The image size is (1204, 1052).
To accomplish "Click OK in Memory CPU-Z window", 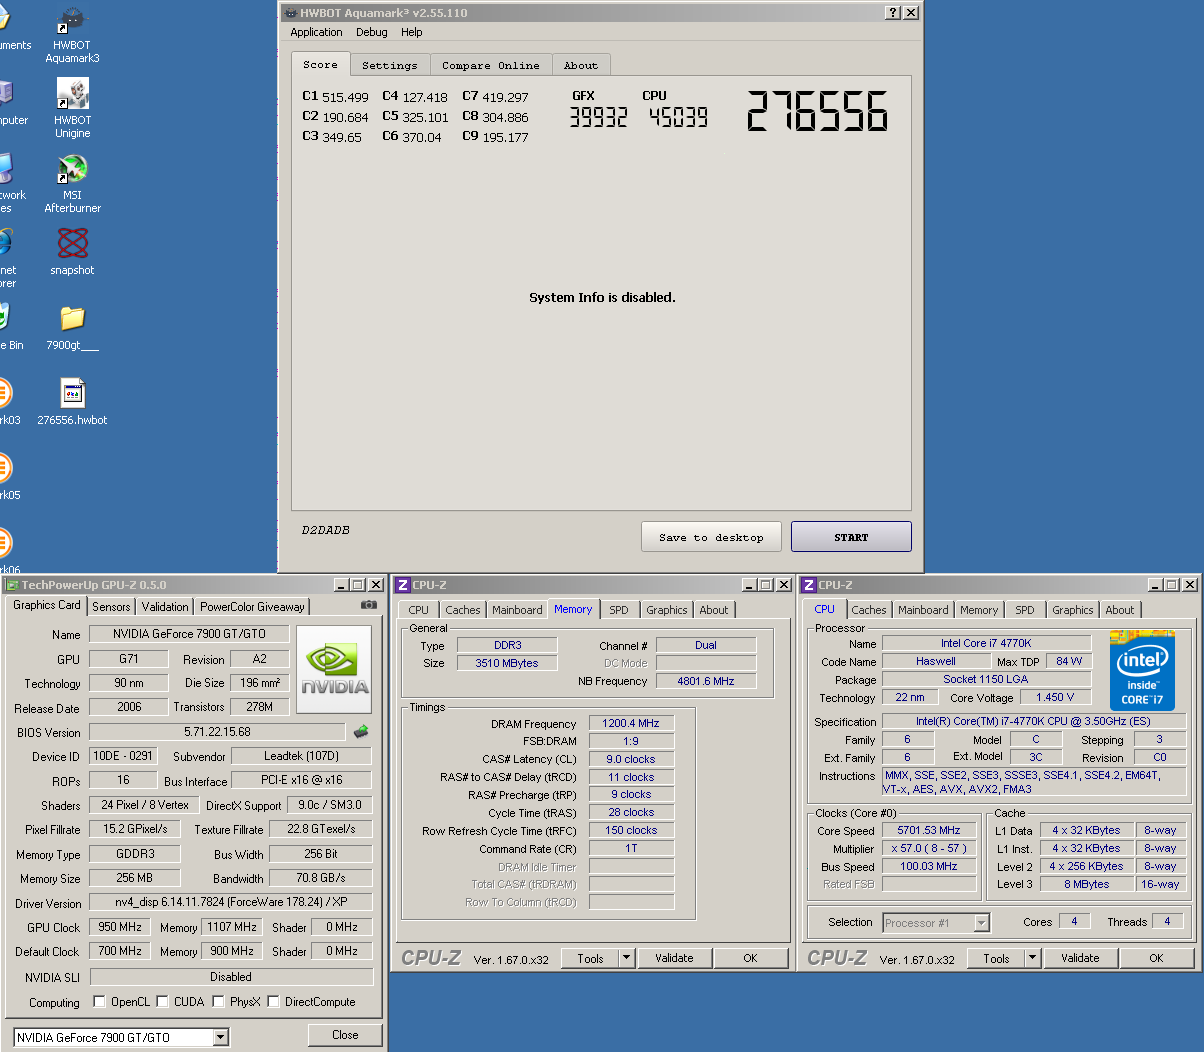I will tap(750, 958).
